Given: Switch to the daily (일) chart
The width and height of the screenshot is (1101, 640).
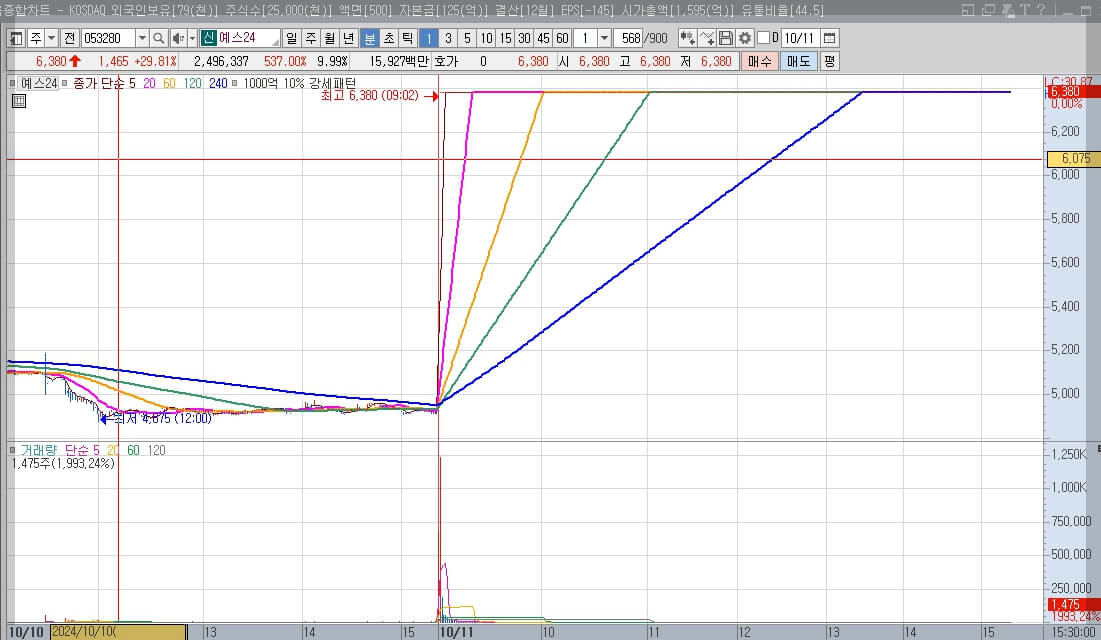Looking at the screenshot, I should pos(291,38).
